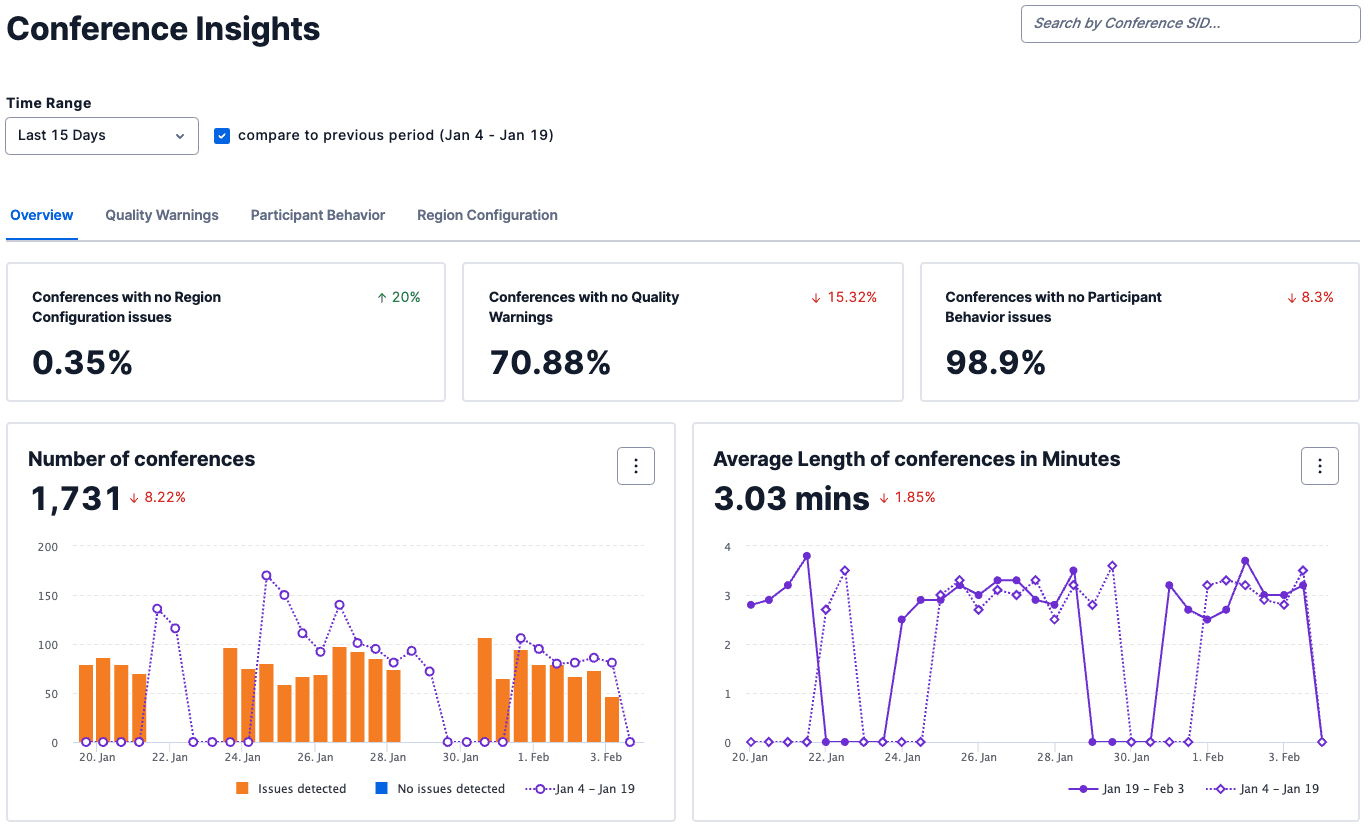This screenshot has width=1370, height=829.
Task: Open the Region Configuration tab
Action: [x=487, y=215]
